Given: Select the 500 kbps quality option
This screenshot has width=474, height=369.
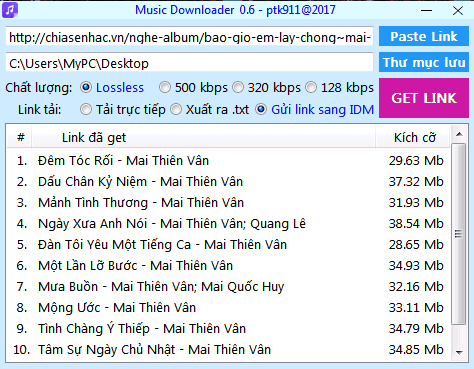Looking at the screenshot, I should point(194,88).
